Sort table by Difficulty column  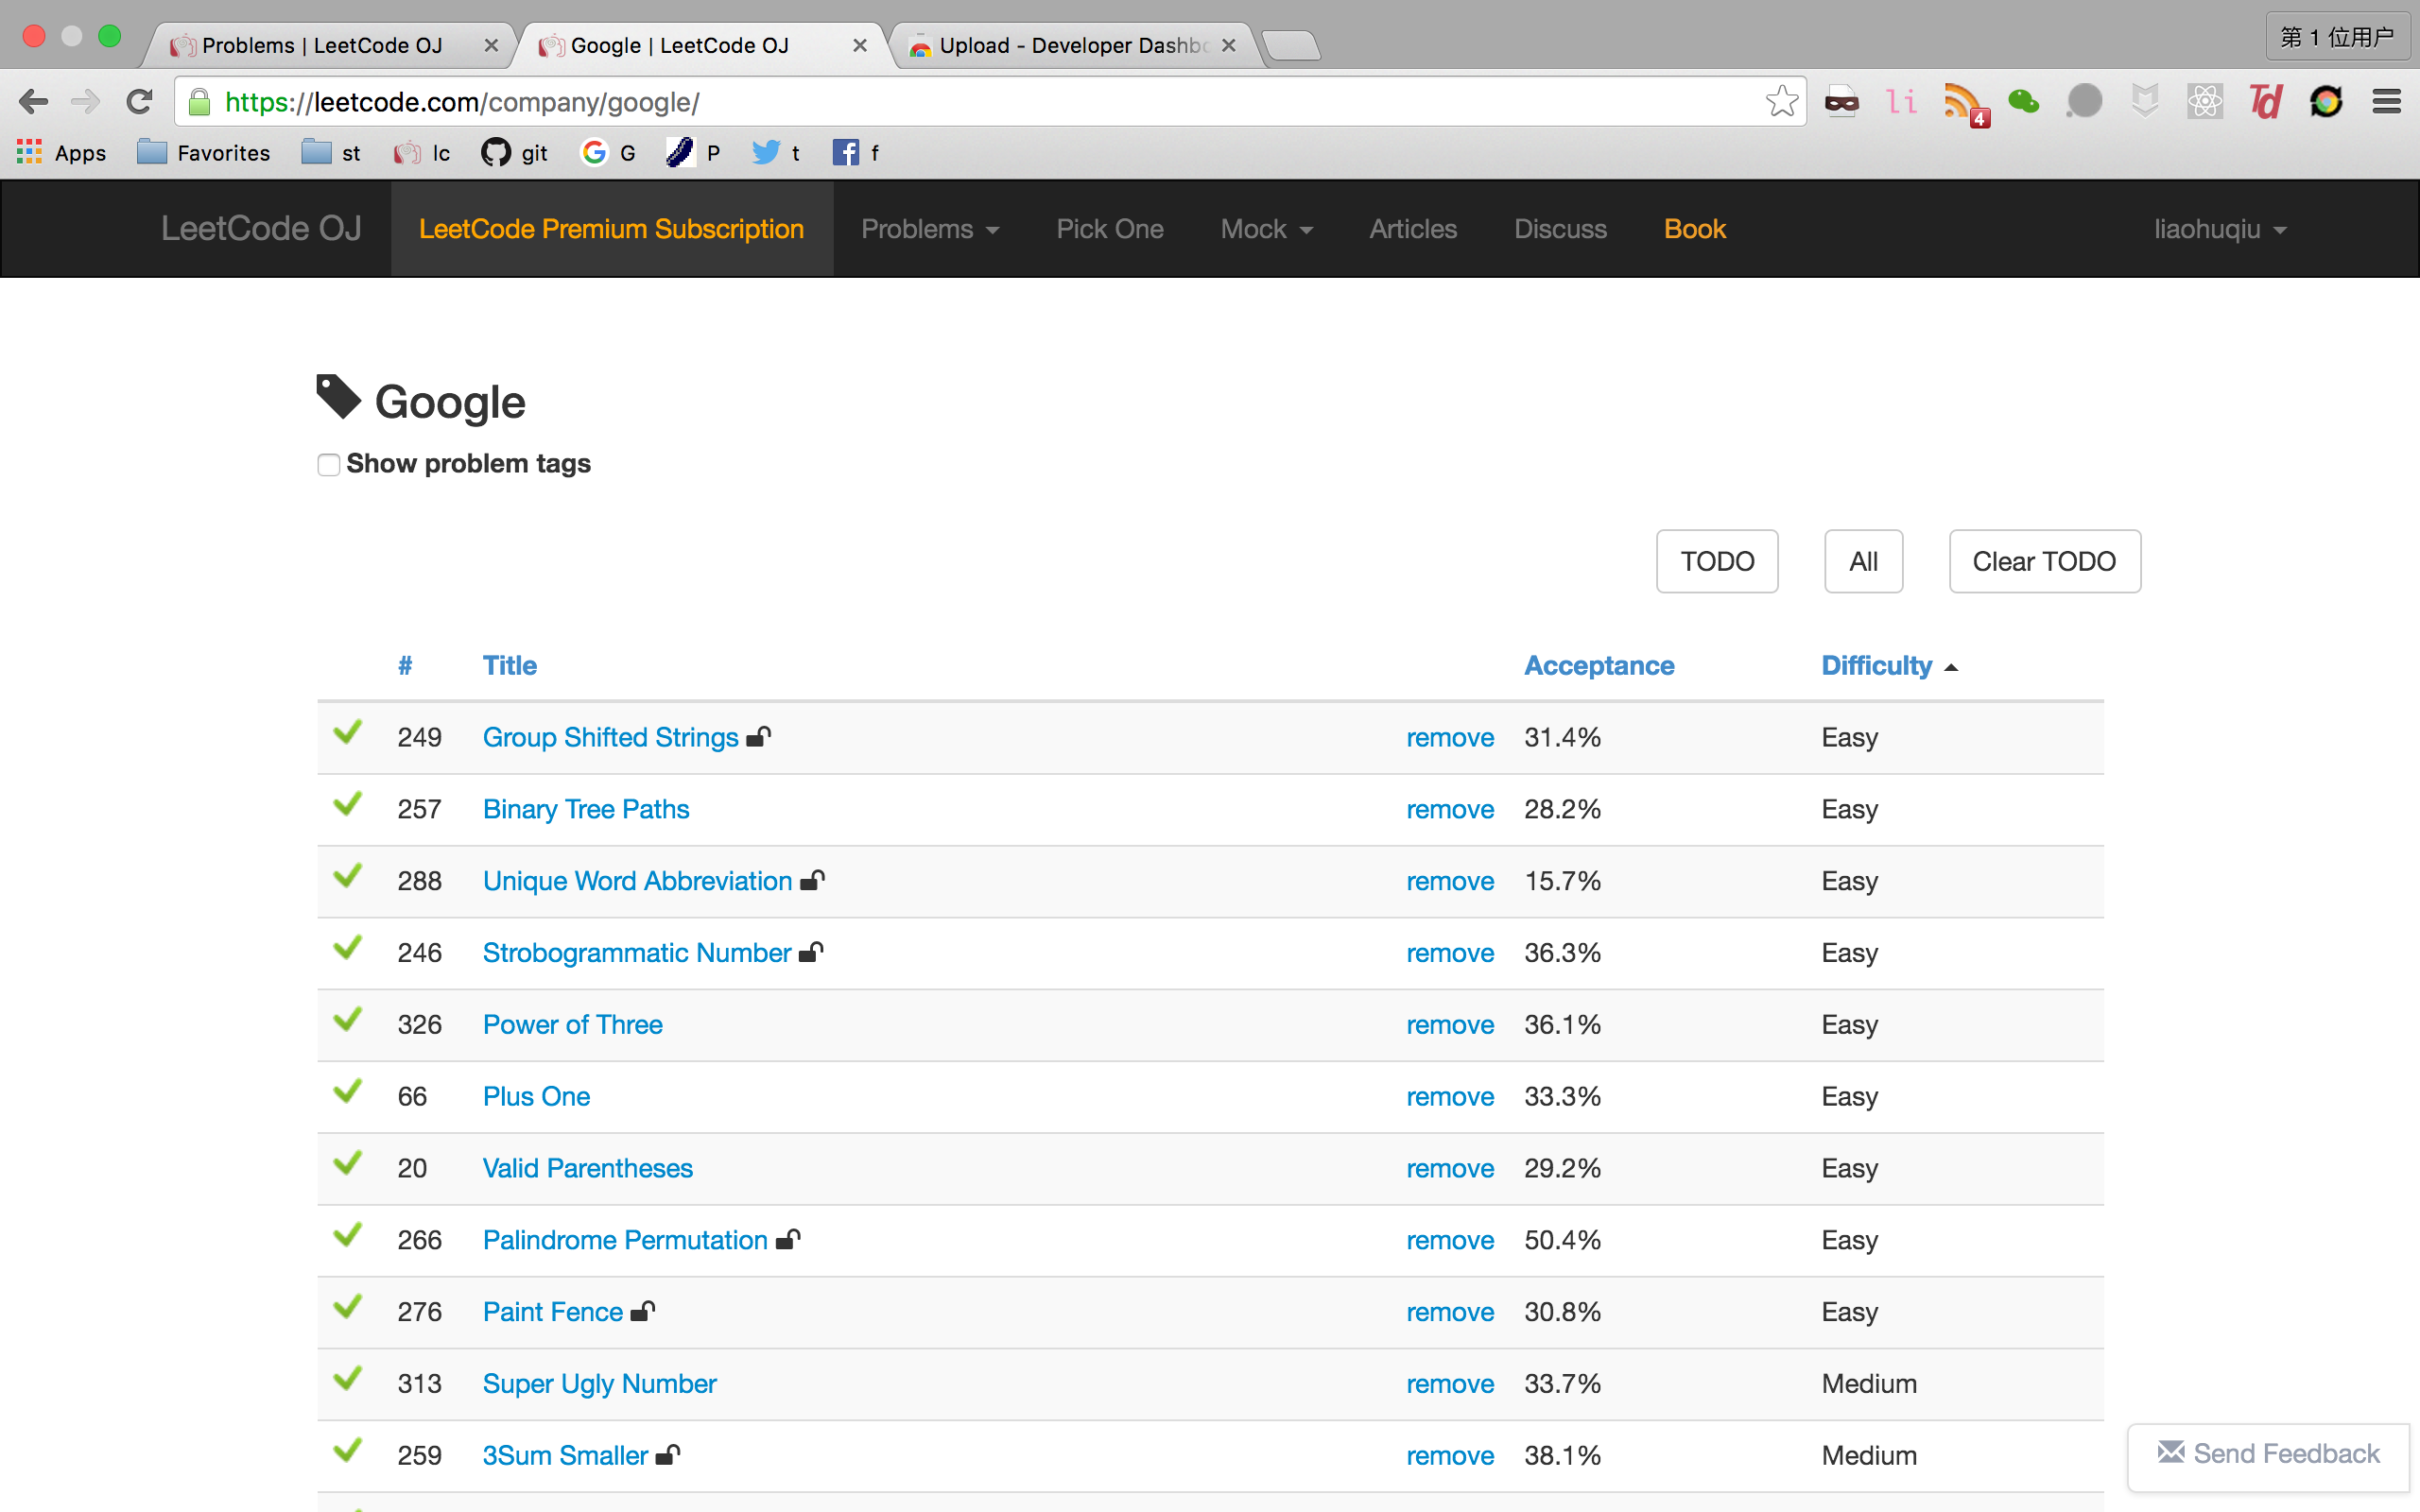[x=1876, y=665]
